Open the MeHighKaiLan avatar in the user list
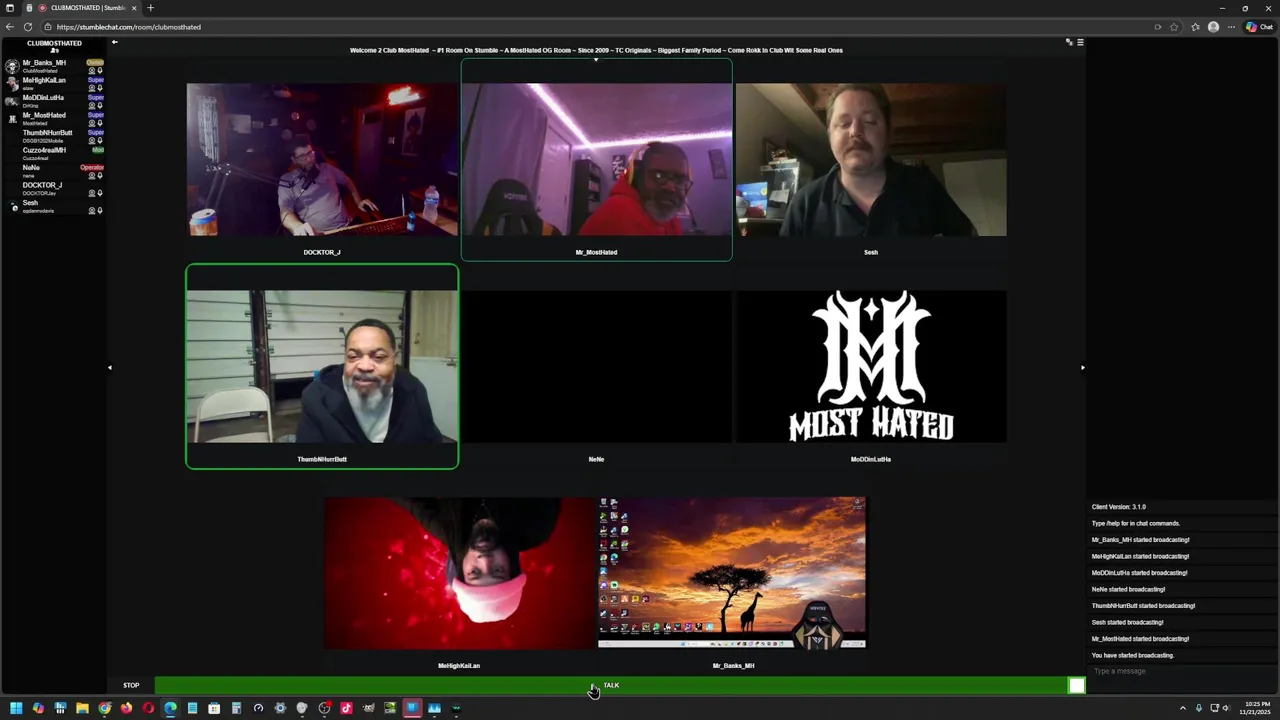This screenshot has height=720, width=1280. point(12,83)
